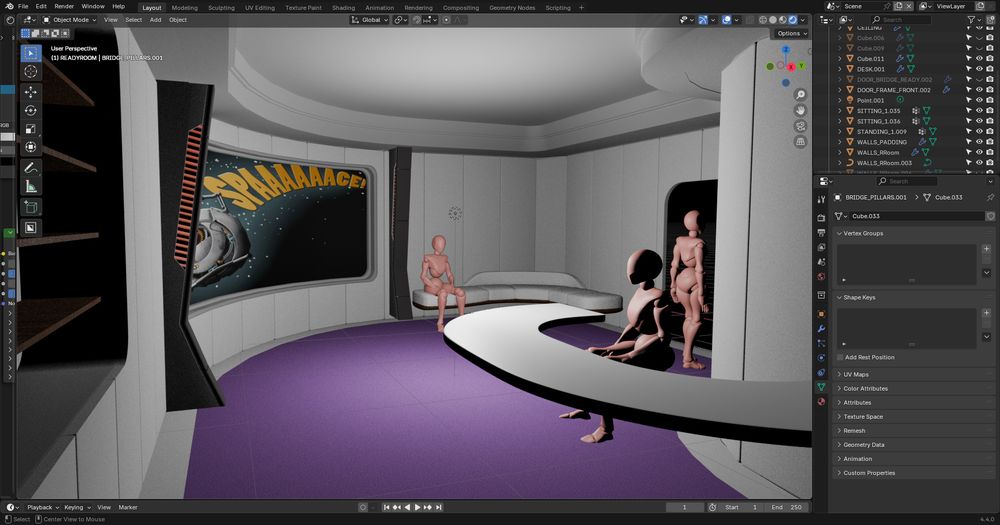Switch perspective/orthographic grid icon
Screen dimensions: 1000x525
pos(800,142)
